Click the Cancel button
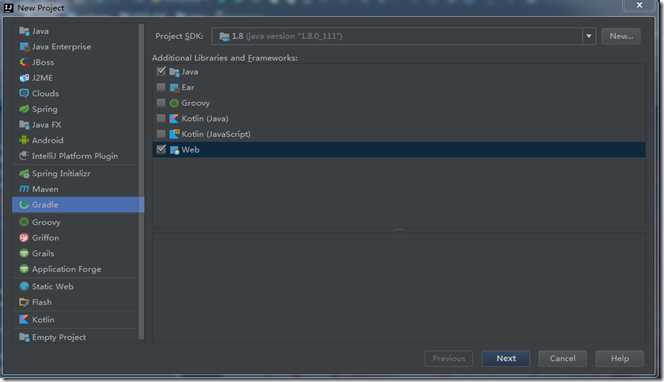This screenshot has width=664, height=382. 562,358
